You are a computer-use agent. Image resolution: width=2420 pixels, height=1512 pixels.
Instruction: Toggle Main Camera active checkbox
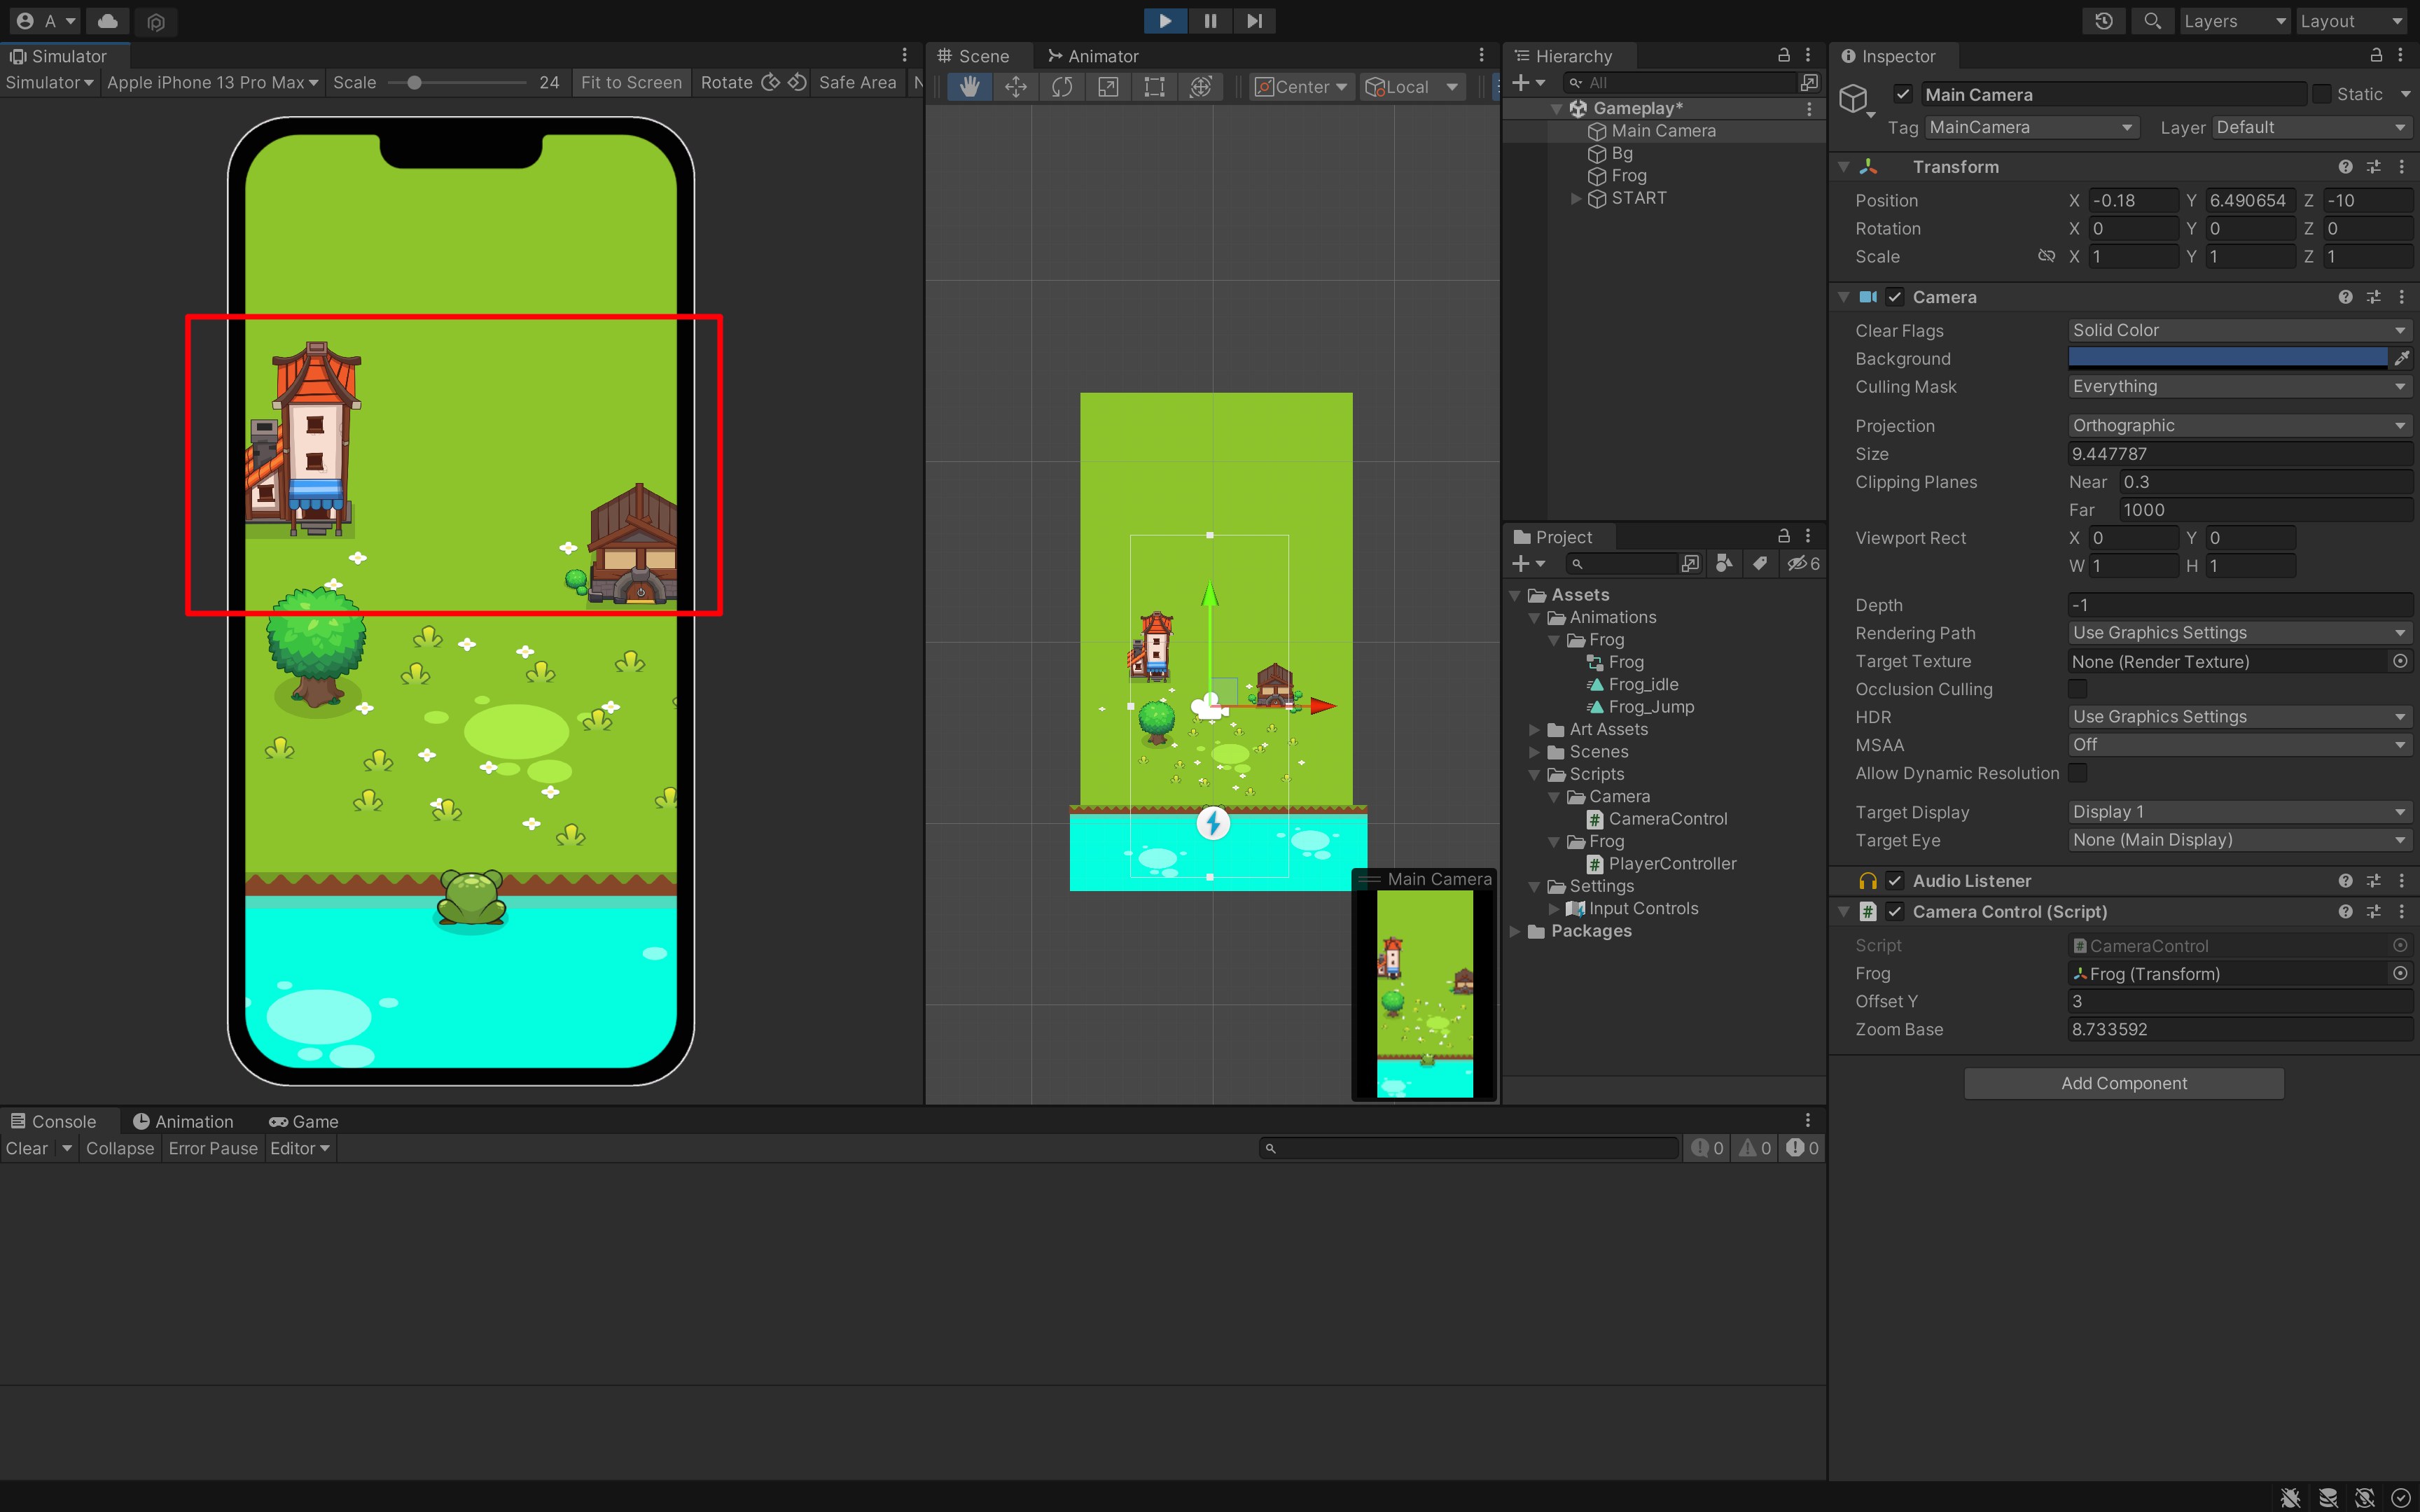click(x=1903, y=94)
